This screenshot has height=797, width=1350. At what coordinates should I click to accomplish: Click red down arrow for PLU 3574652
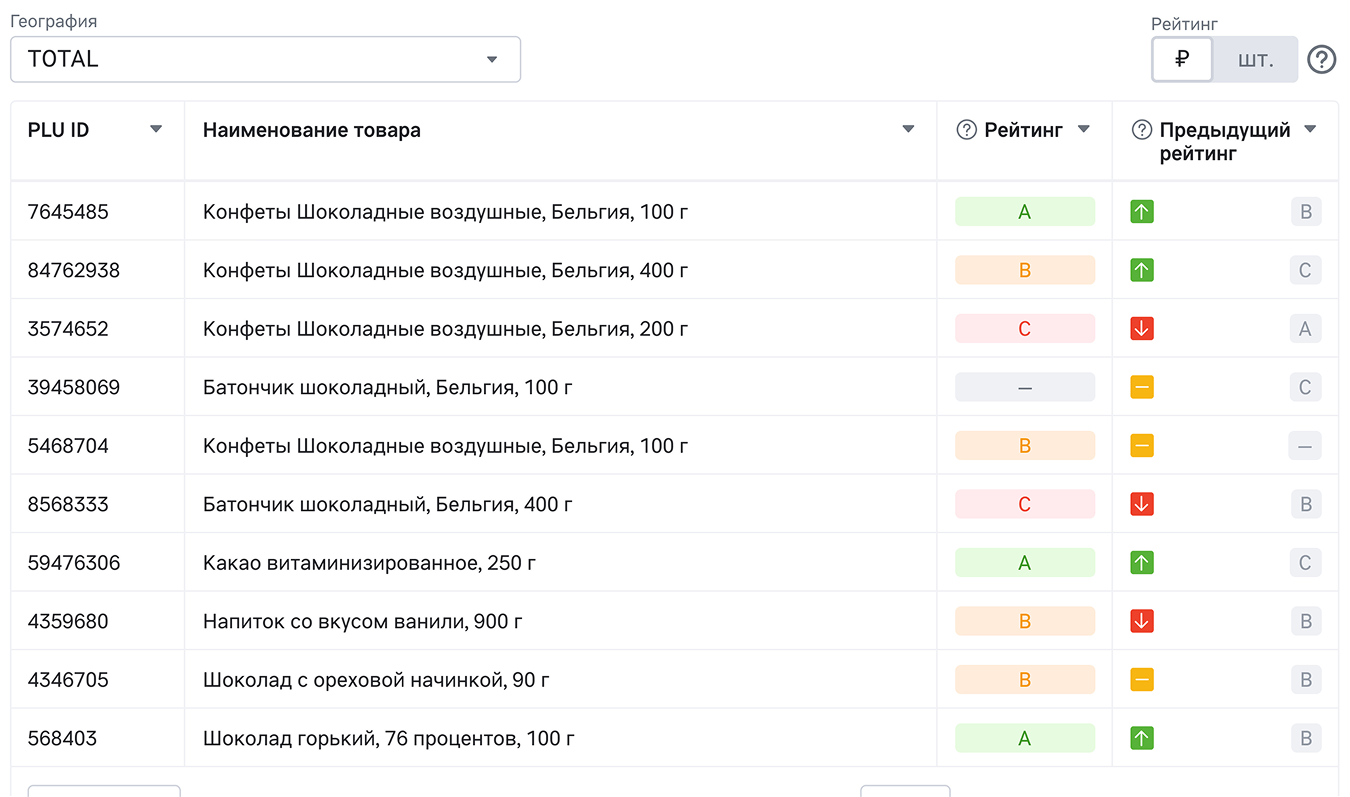point(1142,329)
